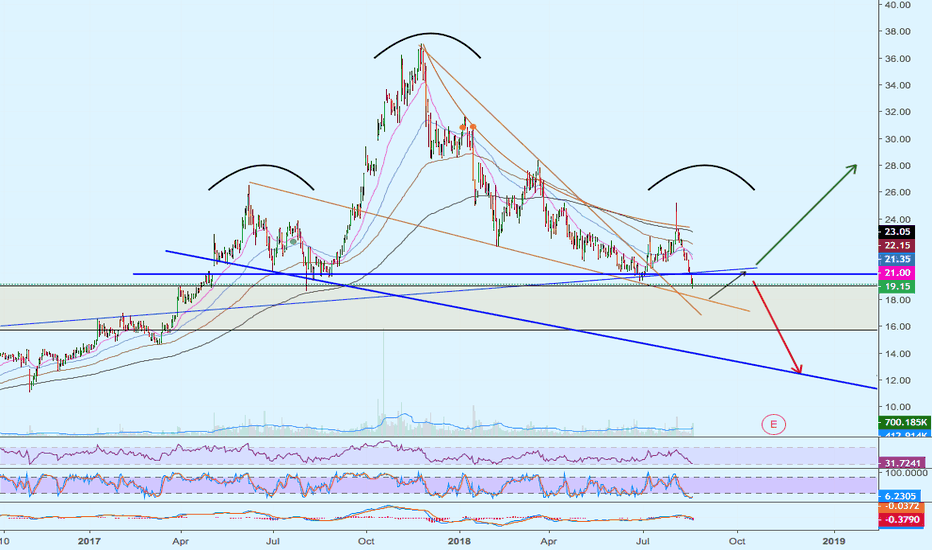Click the 12.00 price axis level
Viewport: 932px width, 550px height.
coord(898,381)
